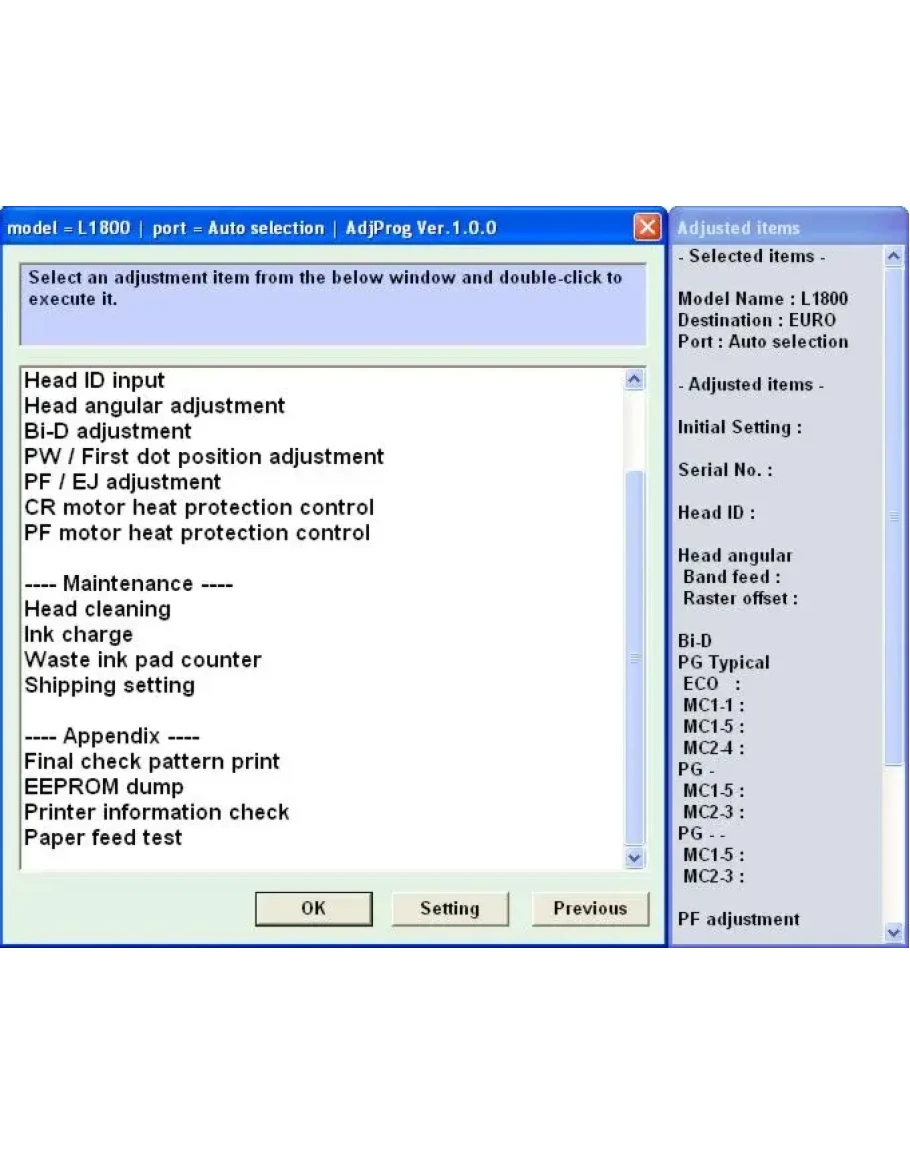910x1155 pixels.
Task: Select Head ID input in list
Action: (95, 381)
